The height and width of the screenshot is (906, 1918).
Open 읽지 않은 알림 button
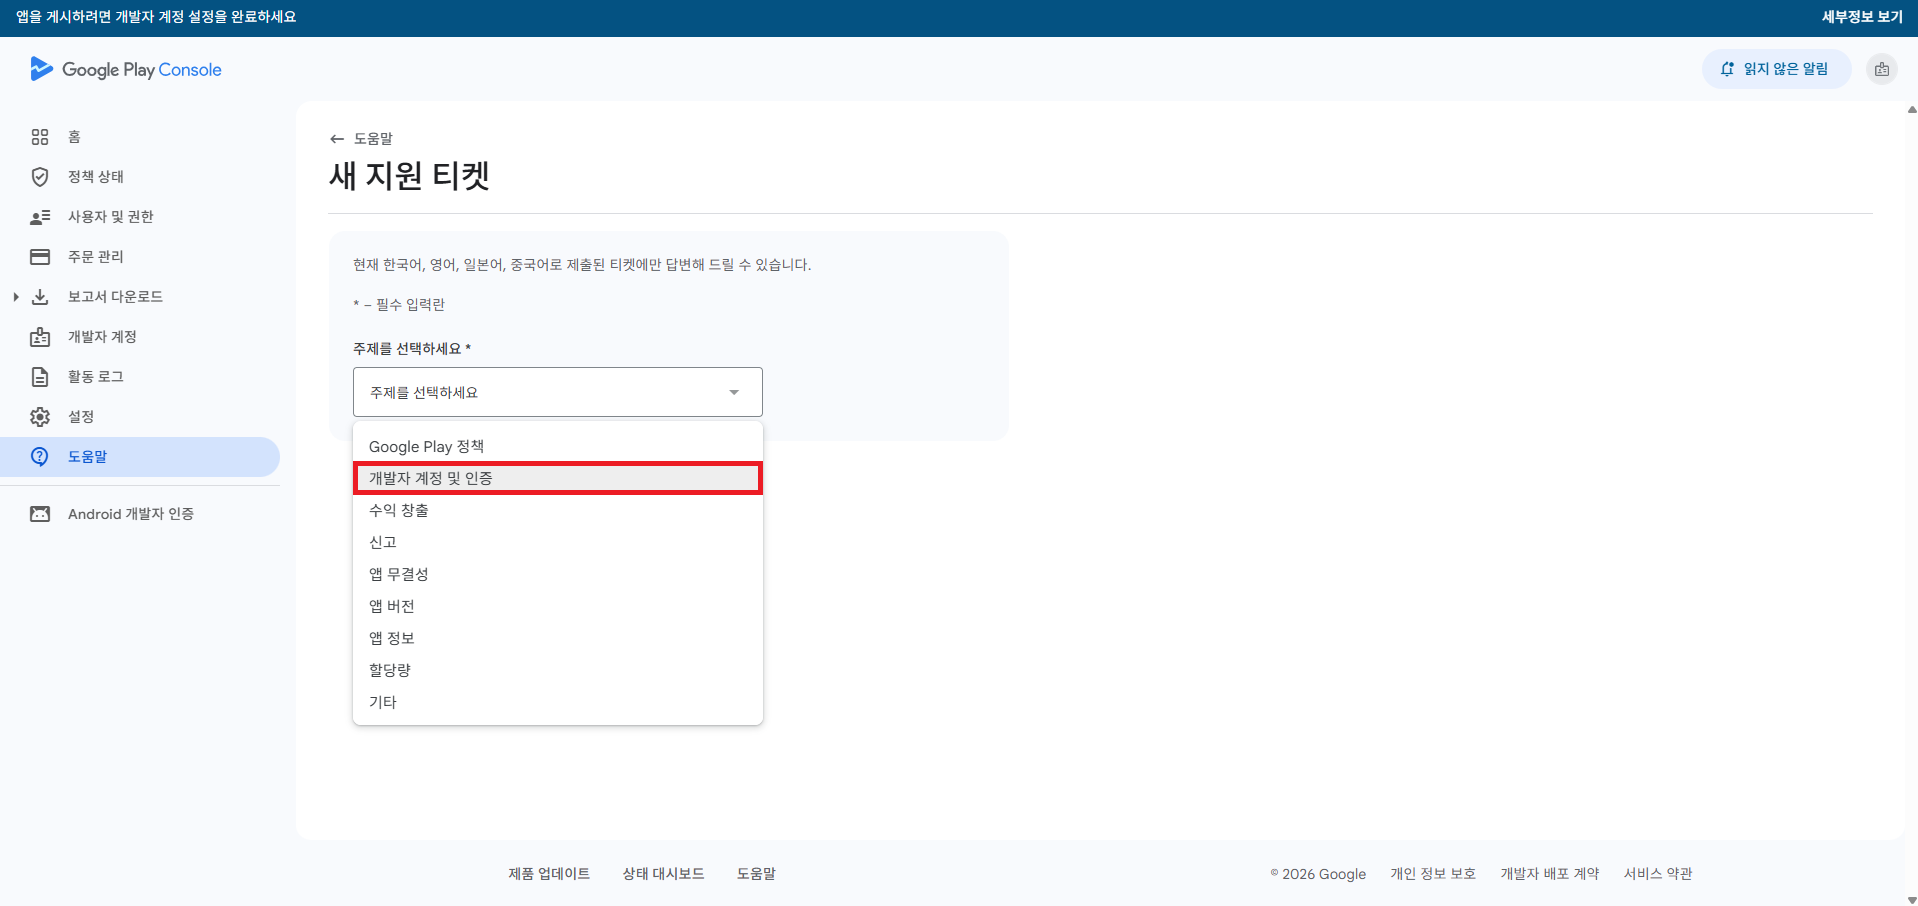[x=1776, y=69]
